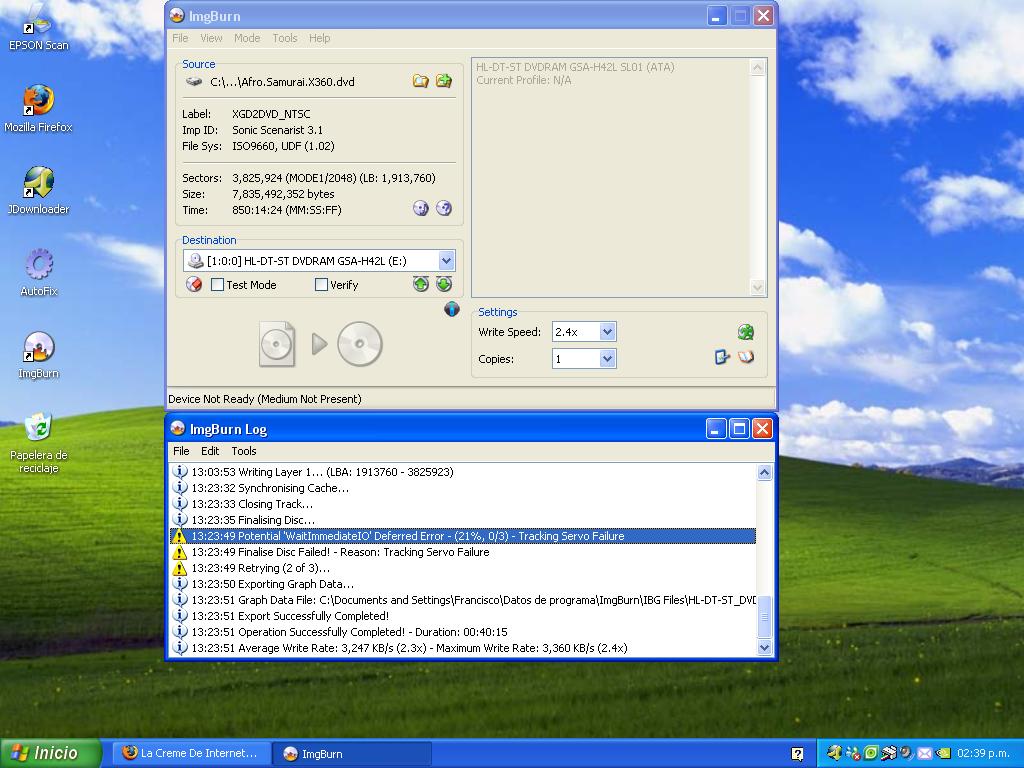
Task: Click the source drive icon beside the file path
Action: pyautogui.click(x=194, y=82)
